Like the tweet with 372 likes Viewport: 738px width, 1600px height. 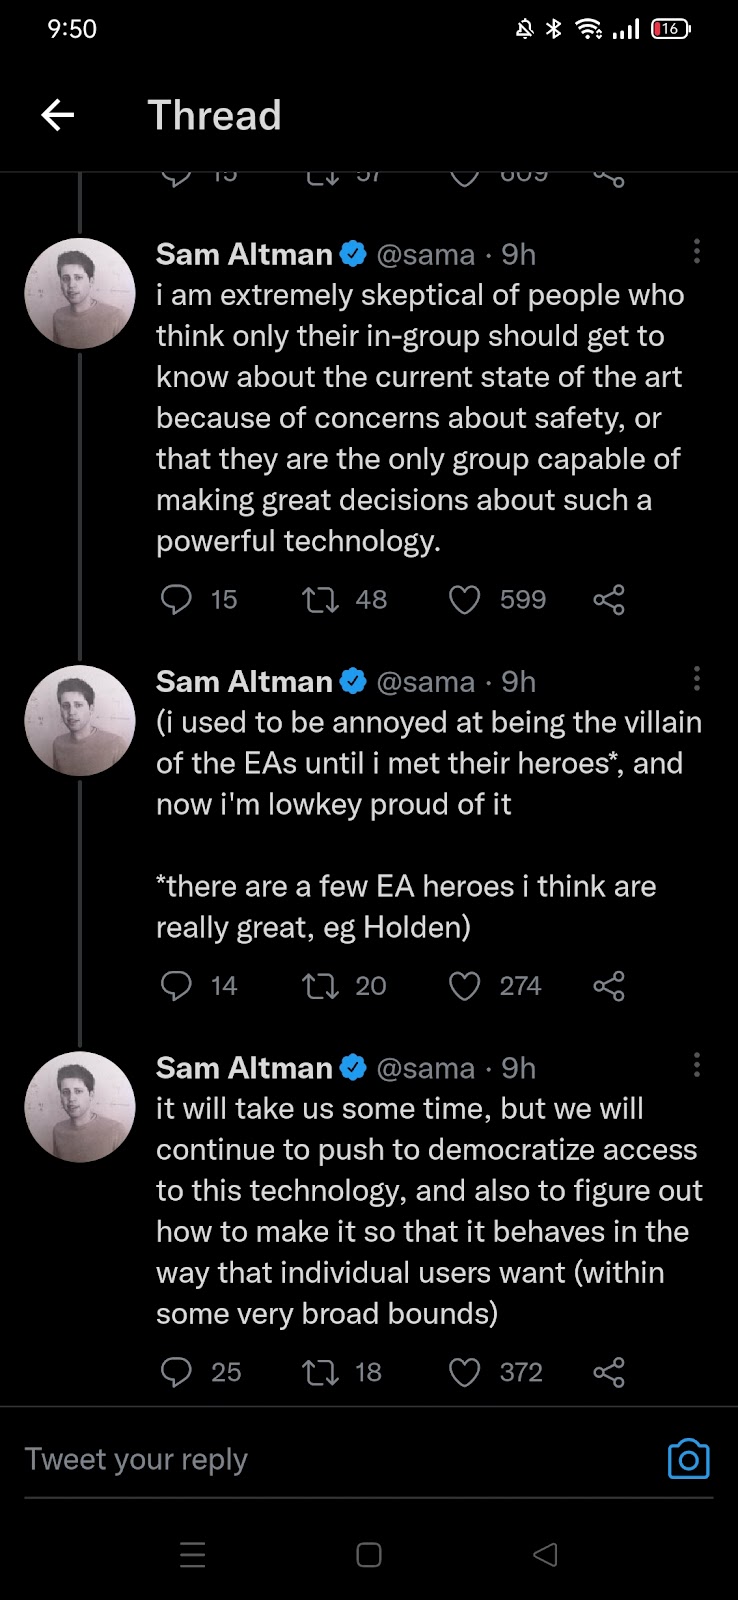[464, 1372]
